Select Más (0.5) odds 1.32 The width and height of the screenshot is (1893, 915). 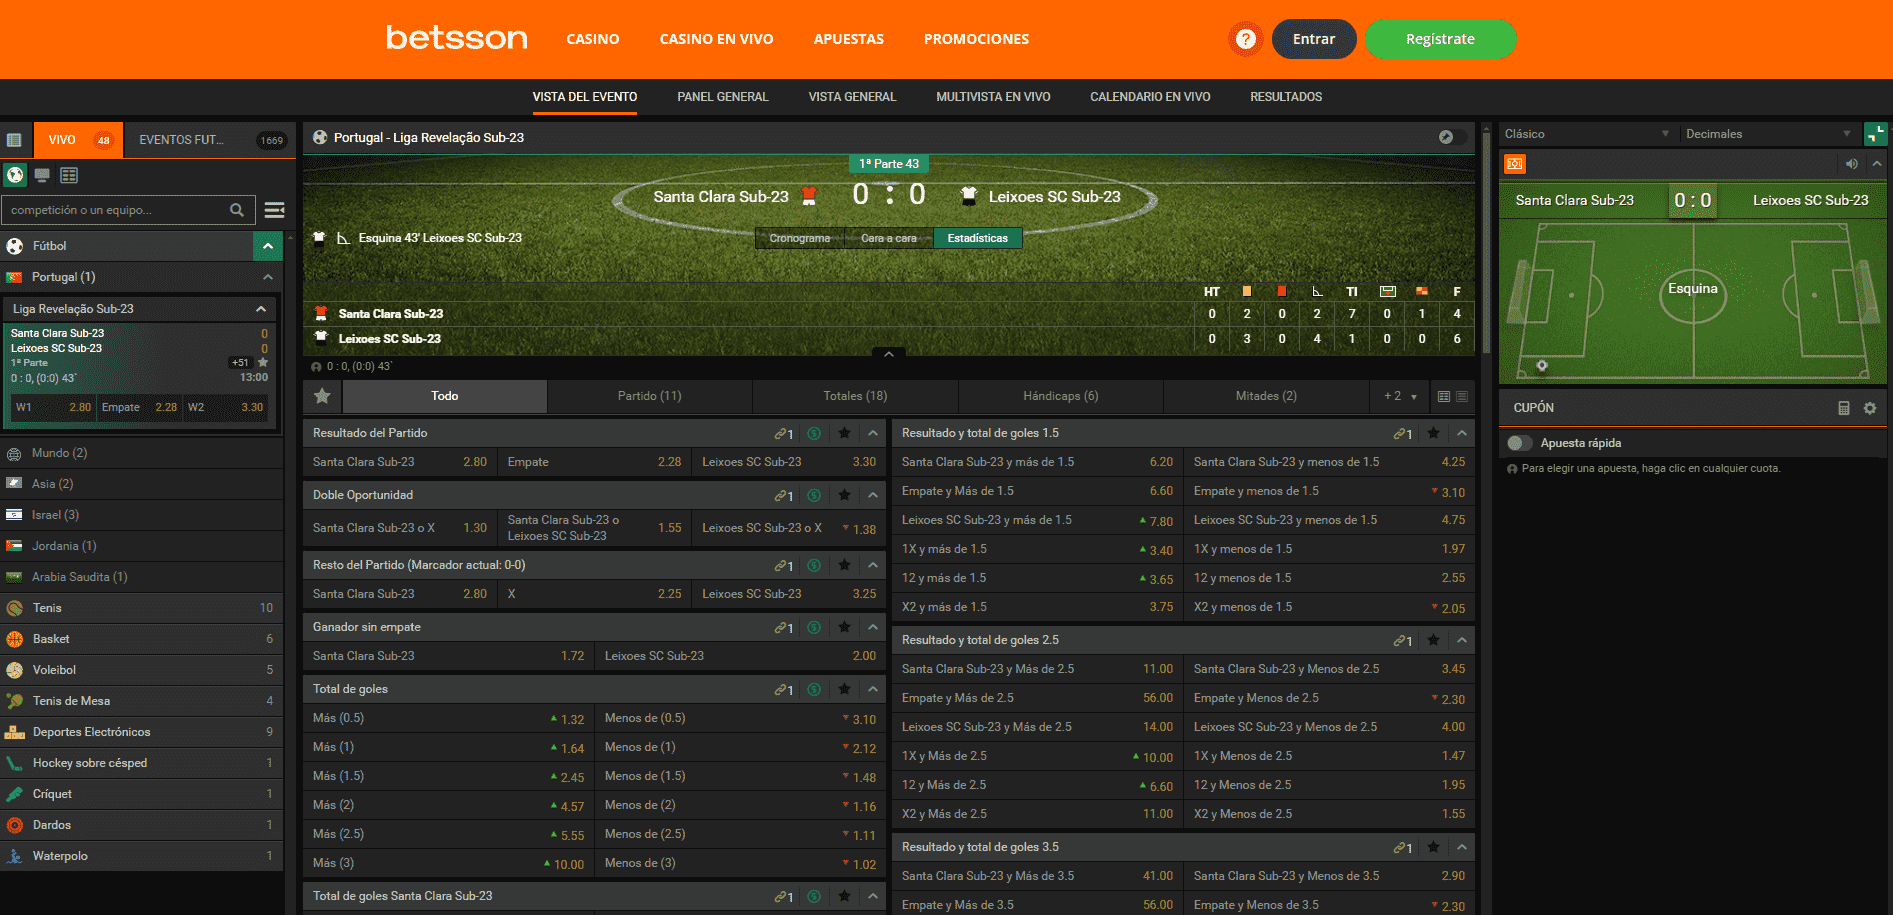[x=448, y=718]
